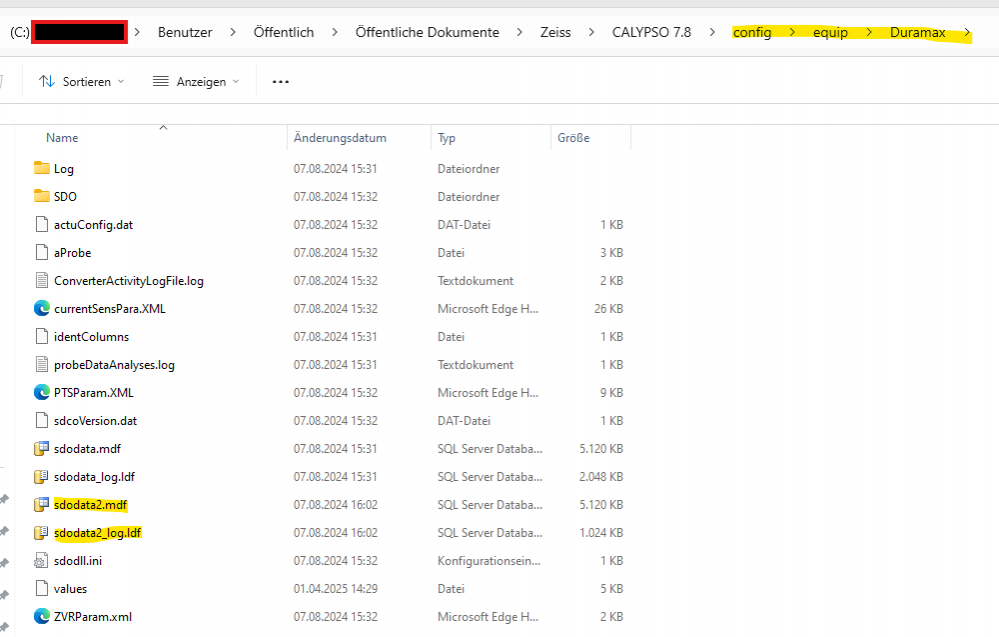Go to the Zeiss breadcrumb folder
Screen dimensions: 999x637
(555, 32)
